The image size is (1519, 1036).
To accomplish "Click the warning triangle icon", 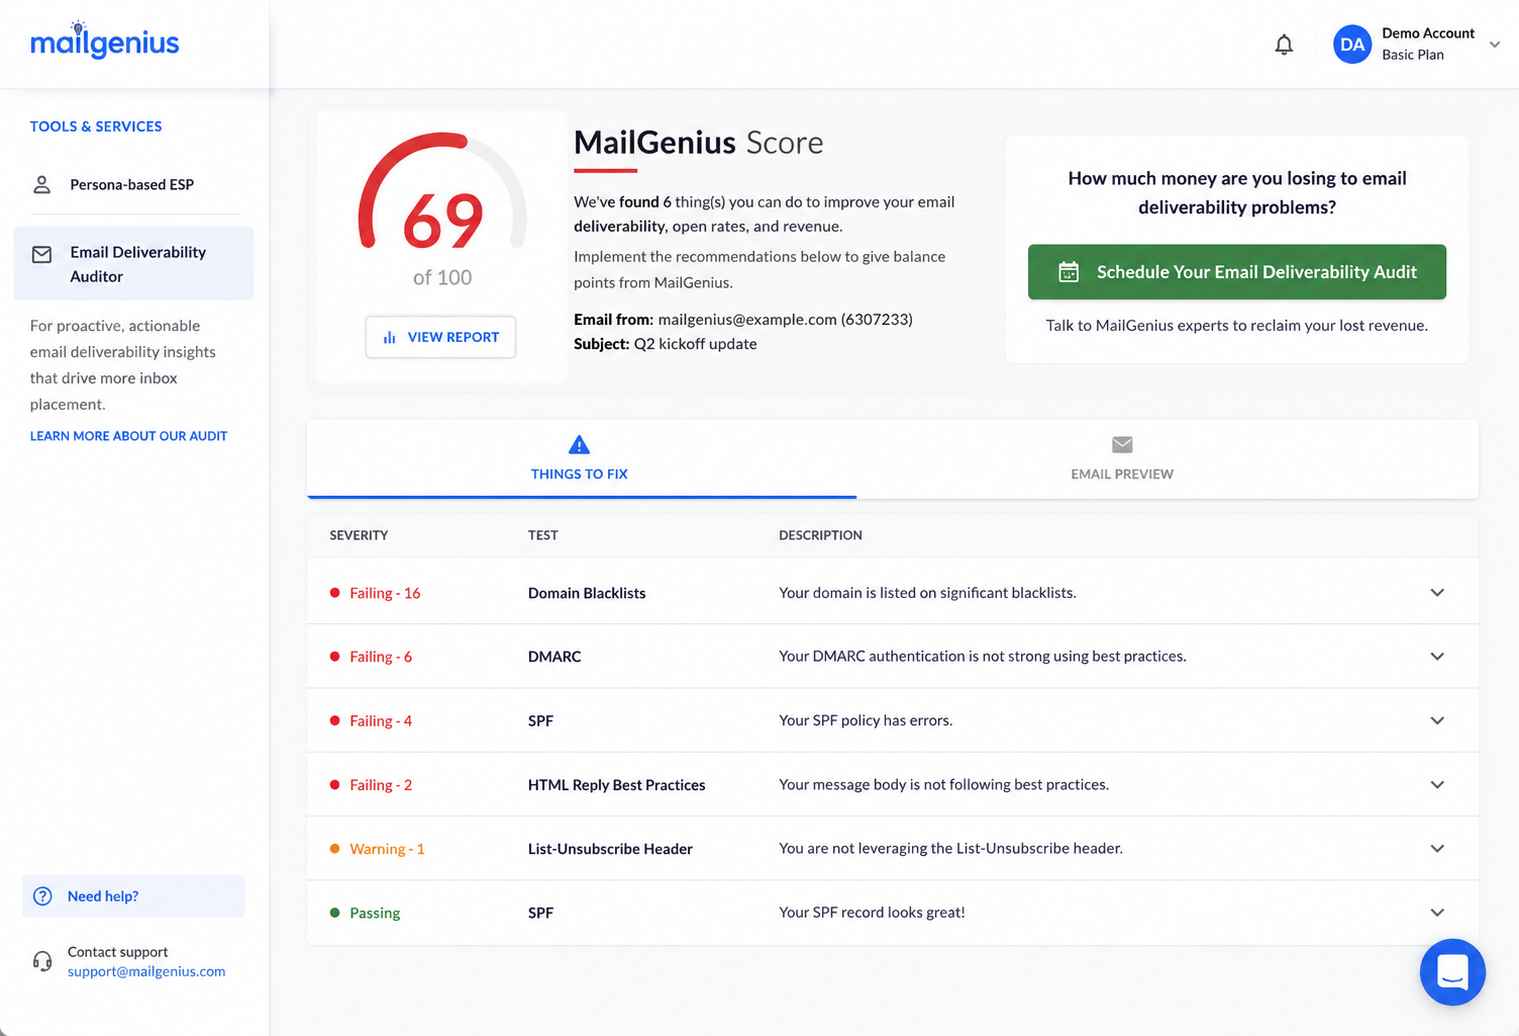I will point(579,444).
